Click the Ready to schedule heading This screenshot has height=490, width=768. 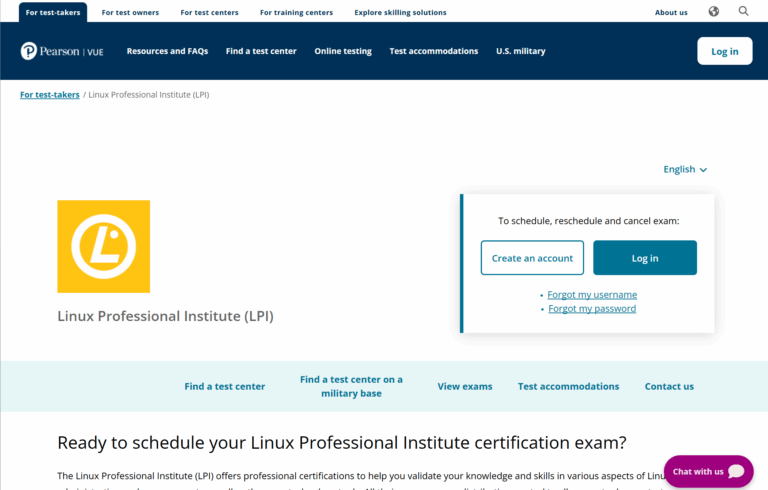coord(342,443)
